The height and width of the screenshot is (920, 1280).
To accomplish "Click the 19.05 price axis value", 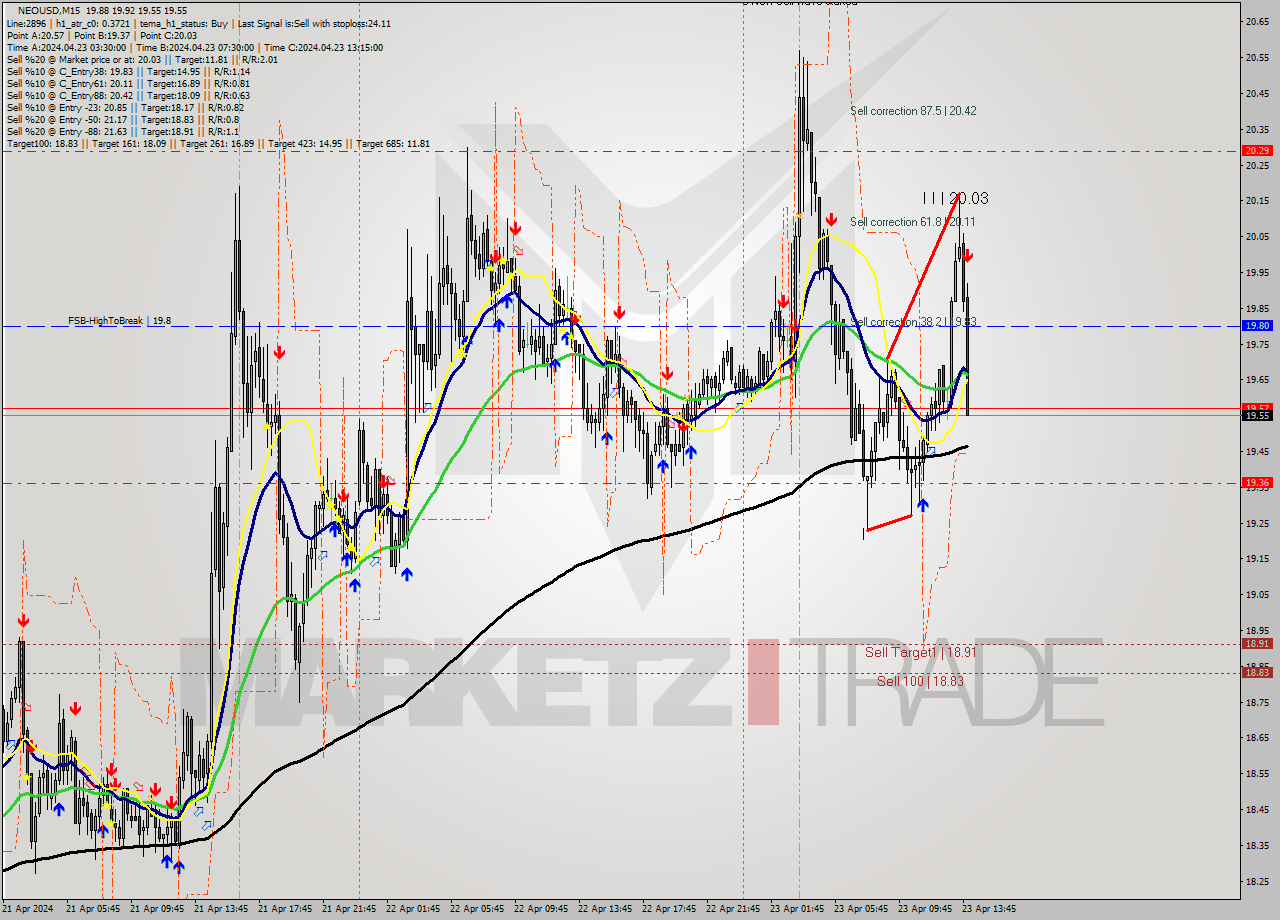I will pyautogui.click(x=1257, y=594).
